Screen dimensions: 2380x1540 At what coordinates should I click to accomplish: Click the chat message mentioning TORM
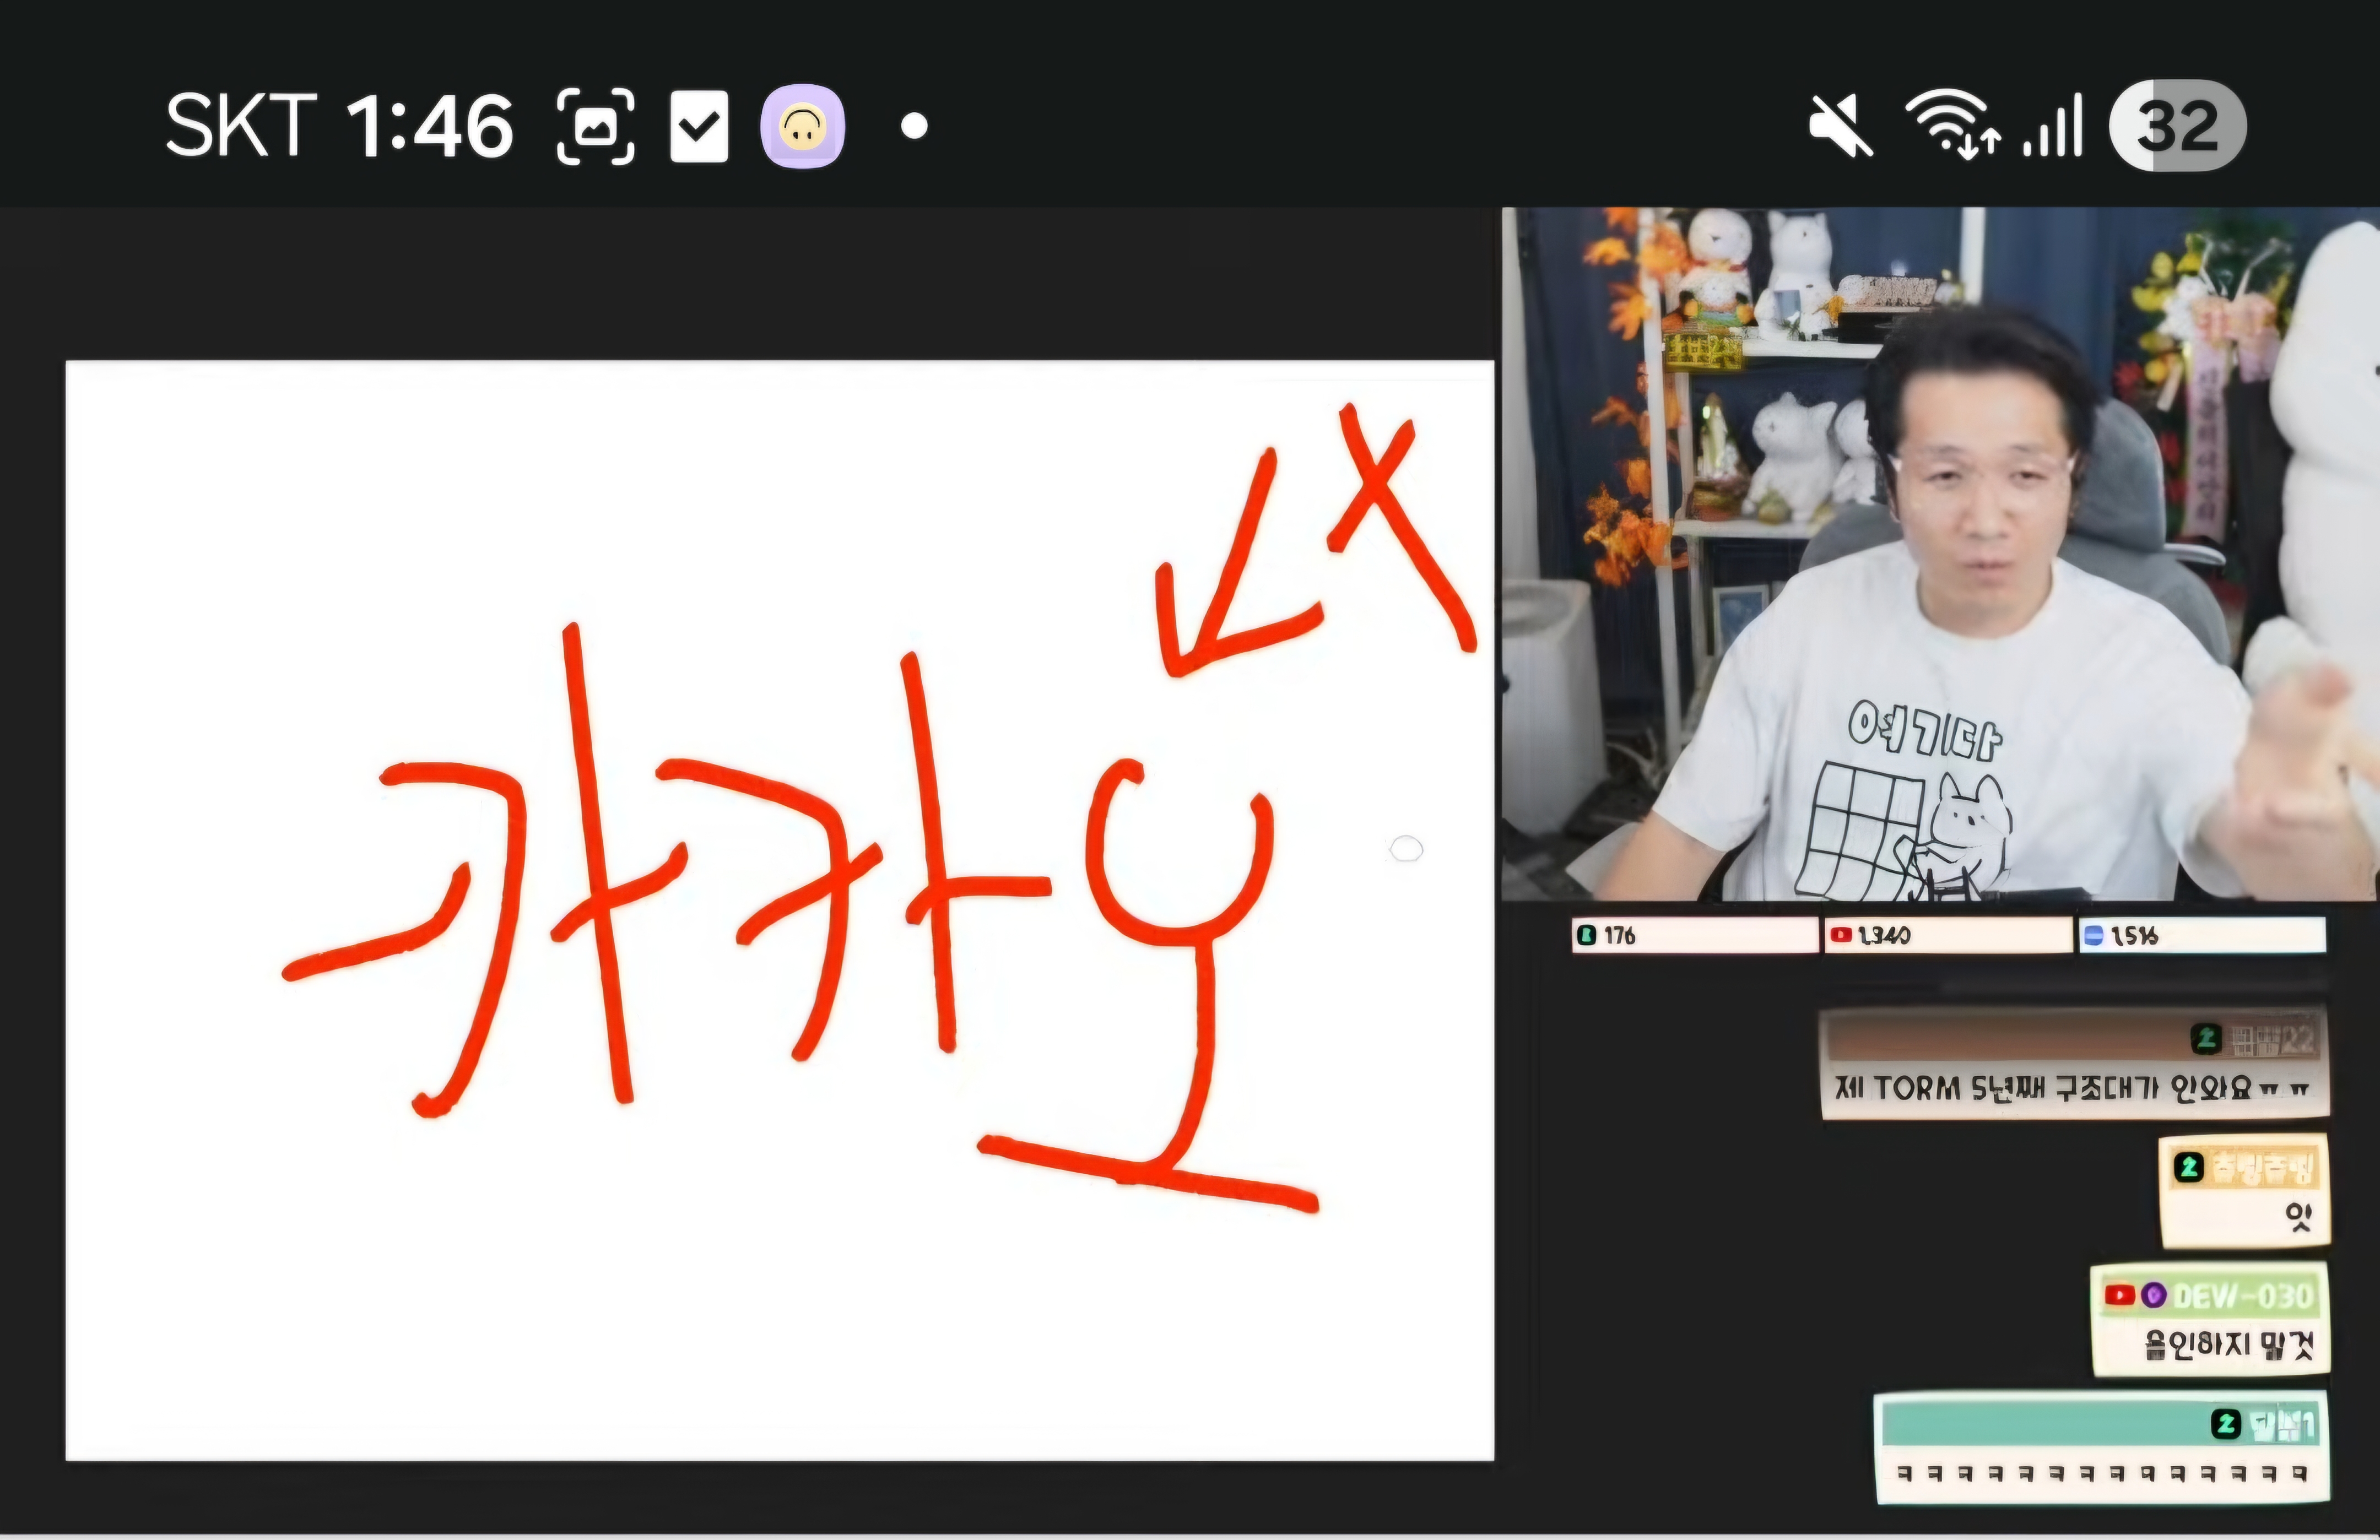[2072, 1088]
